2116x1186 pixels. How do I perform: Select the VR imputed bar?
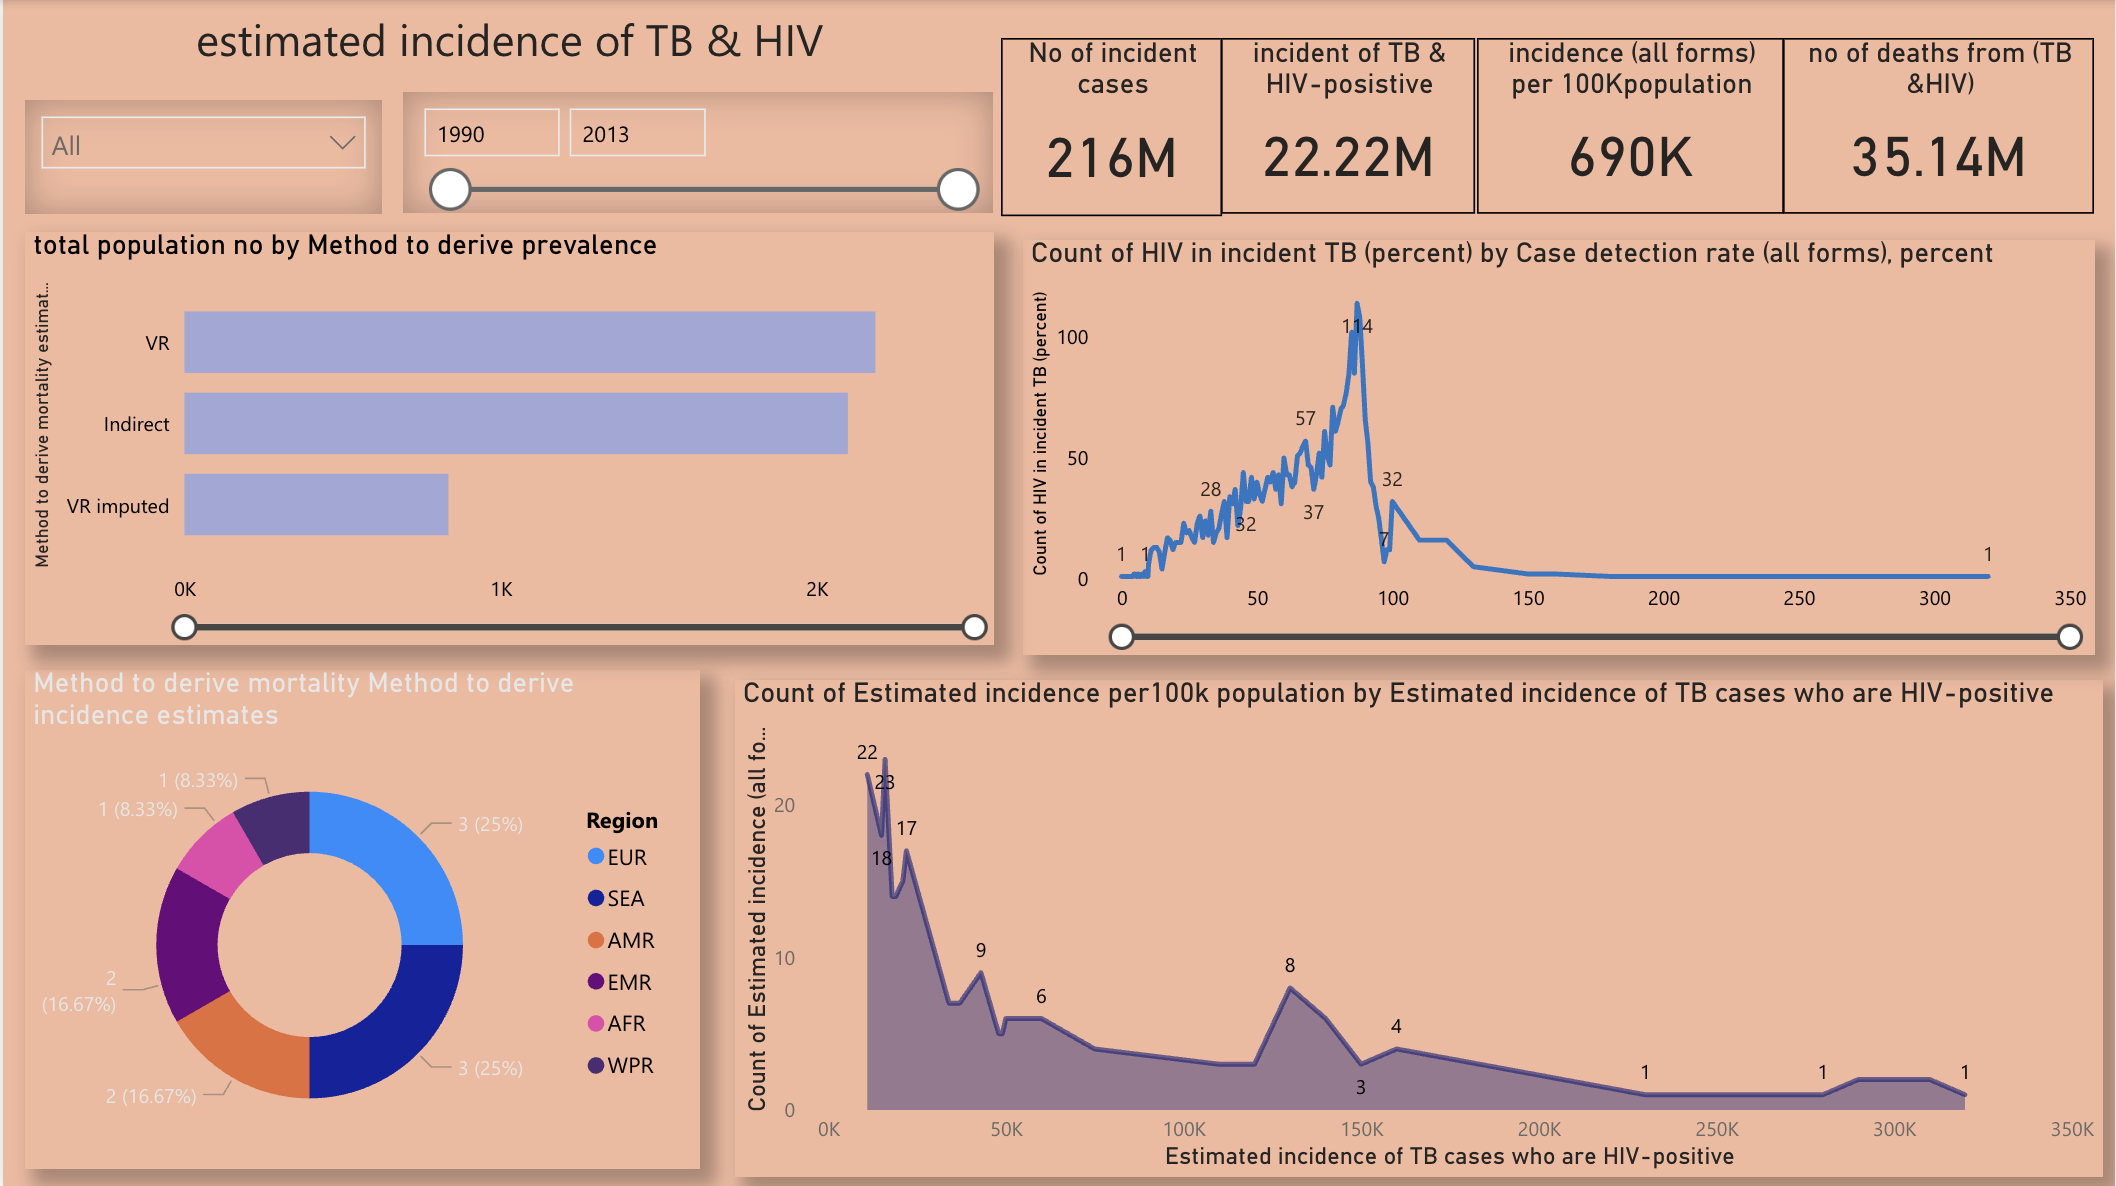316,505
